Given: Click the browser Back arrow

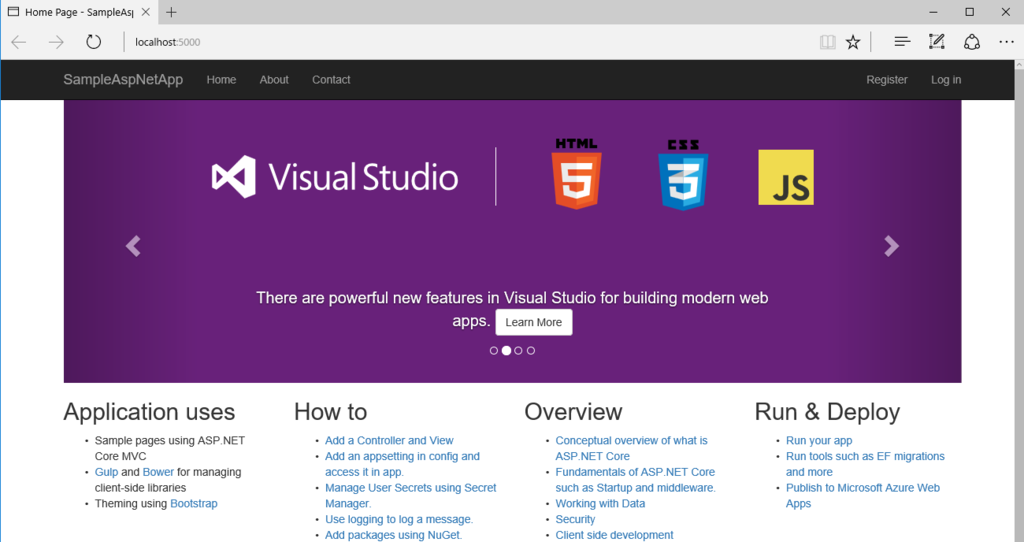Looking at the screenshot, I should [x=19, y=42].
